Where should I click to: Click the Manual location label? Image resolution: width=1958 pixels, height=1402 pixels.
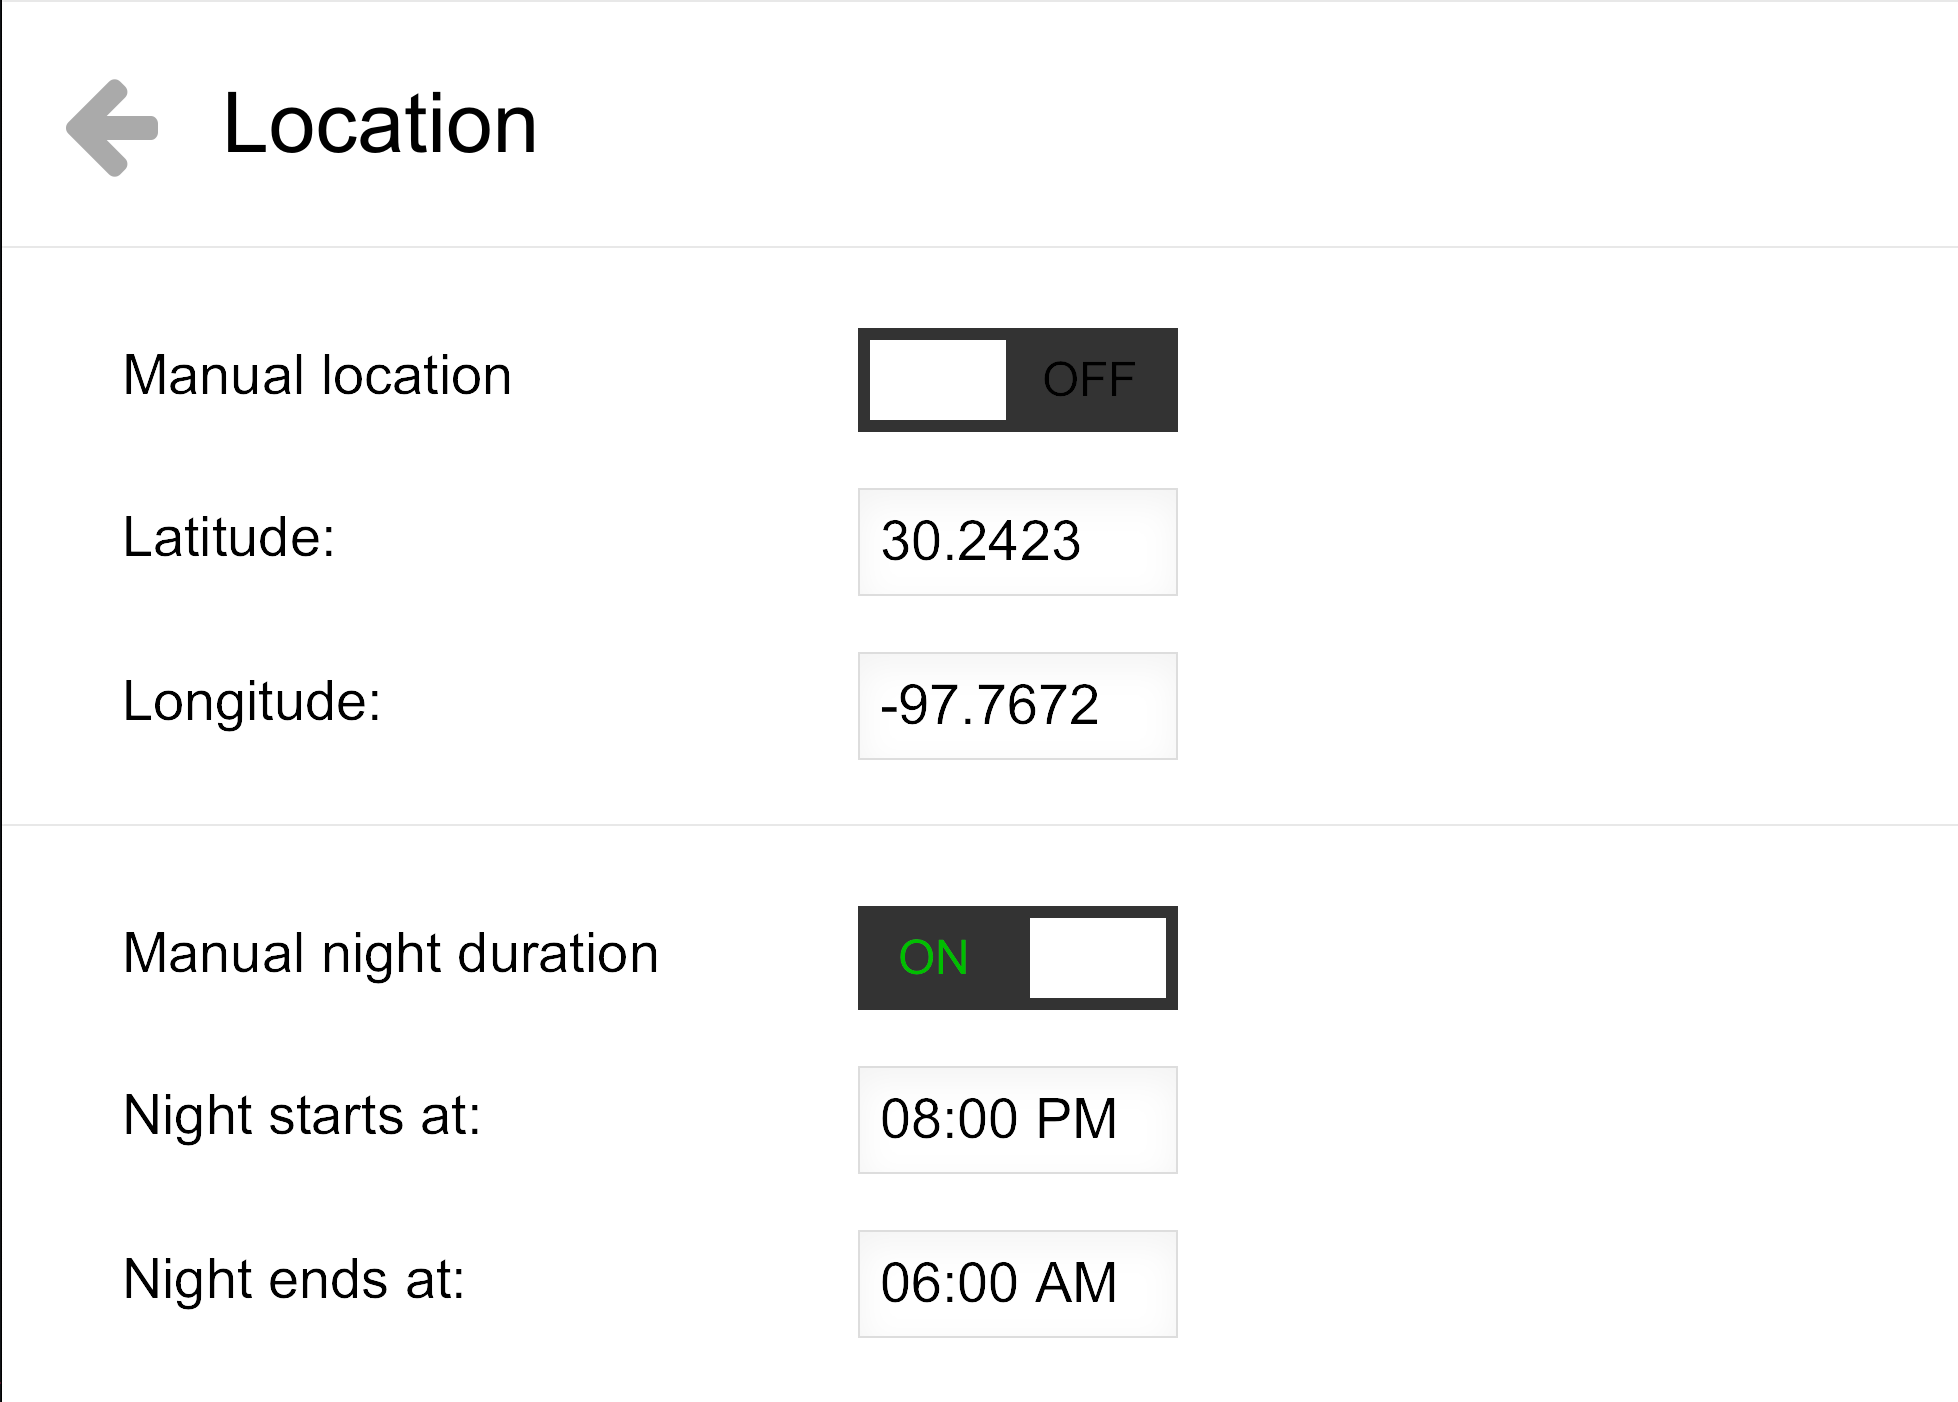click(x=317, y=376)
